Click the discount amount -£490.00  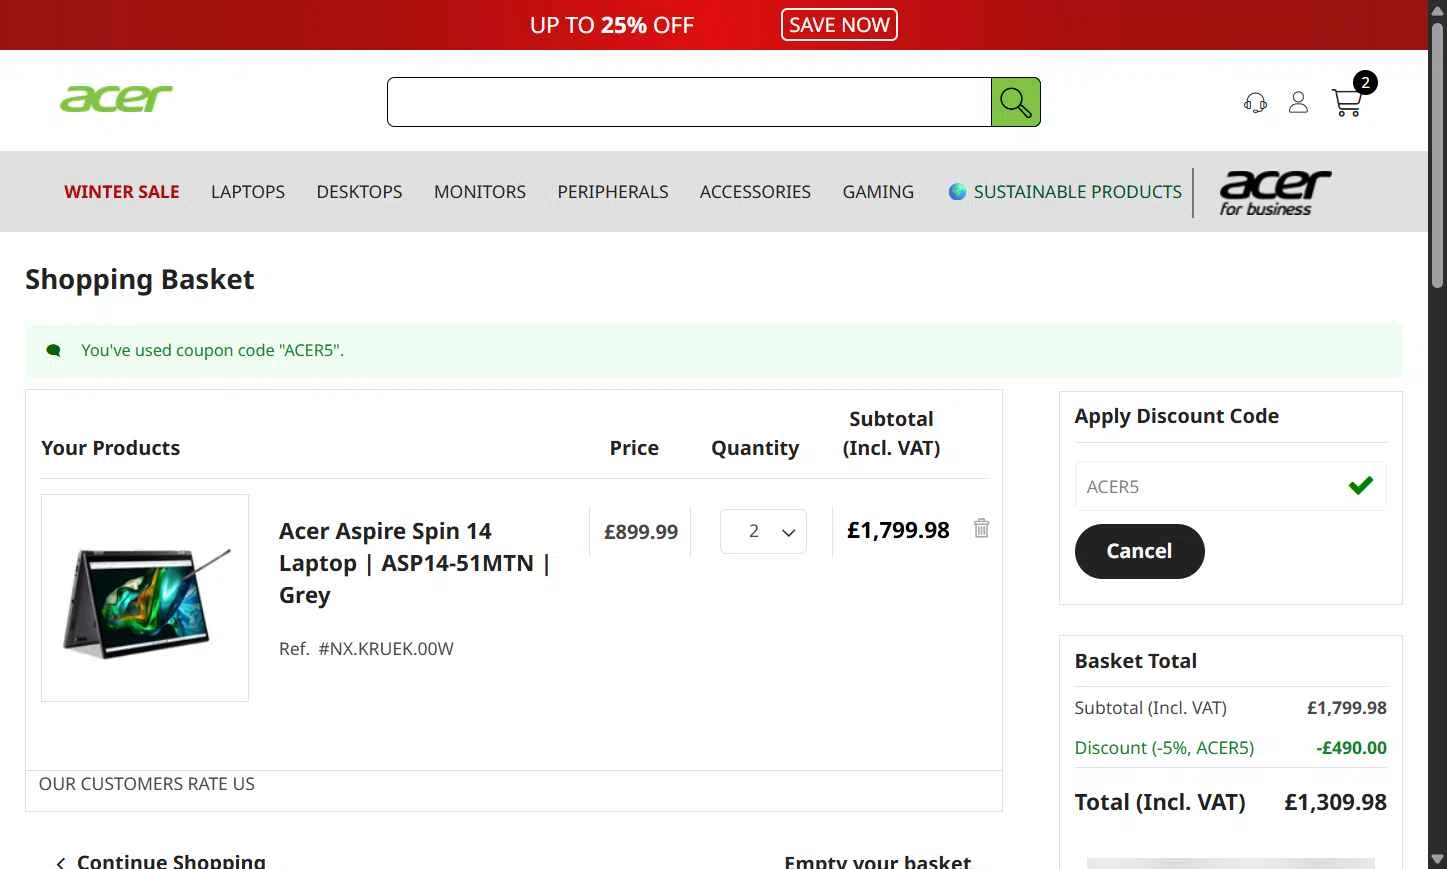pyautogui.click(x=1351, y=748)
